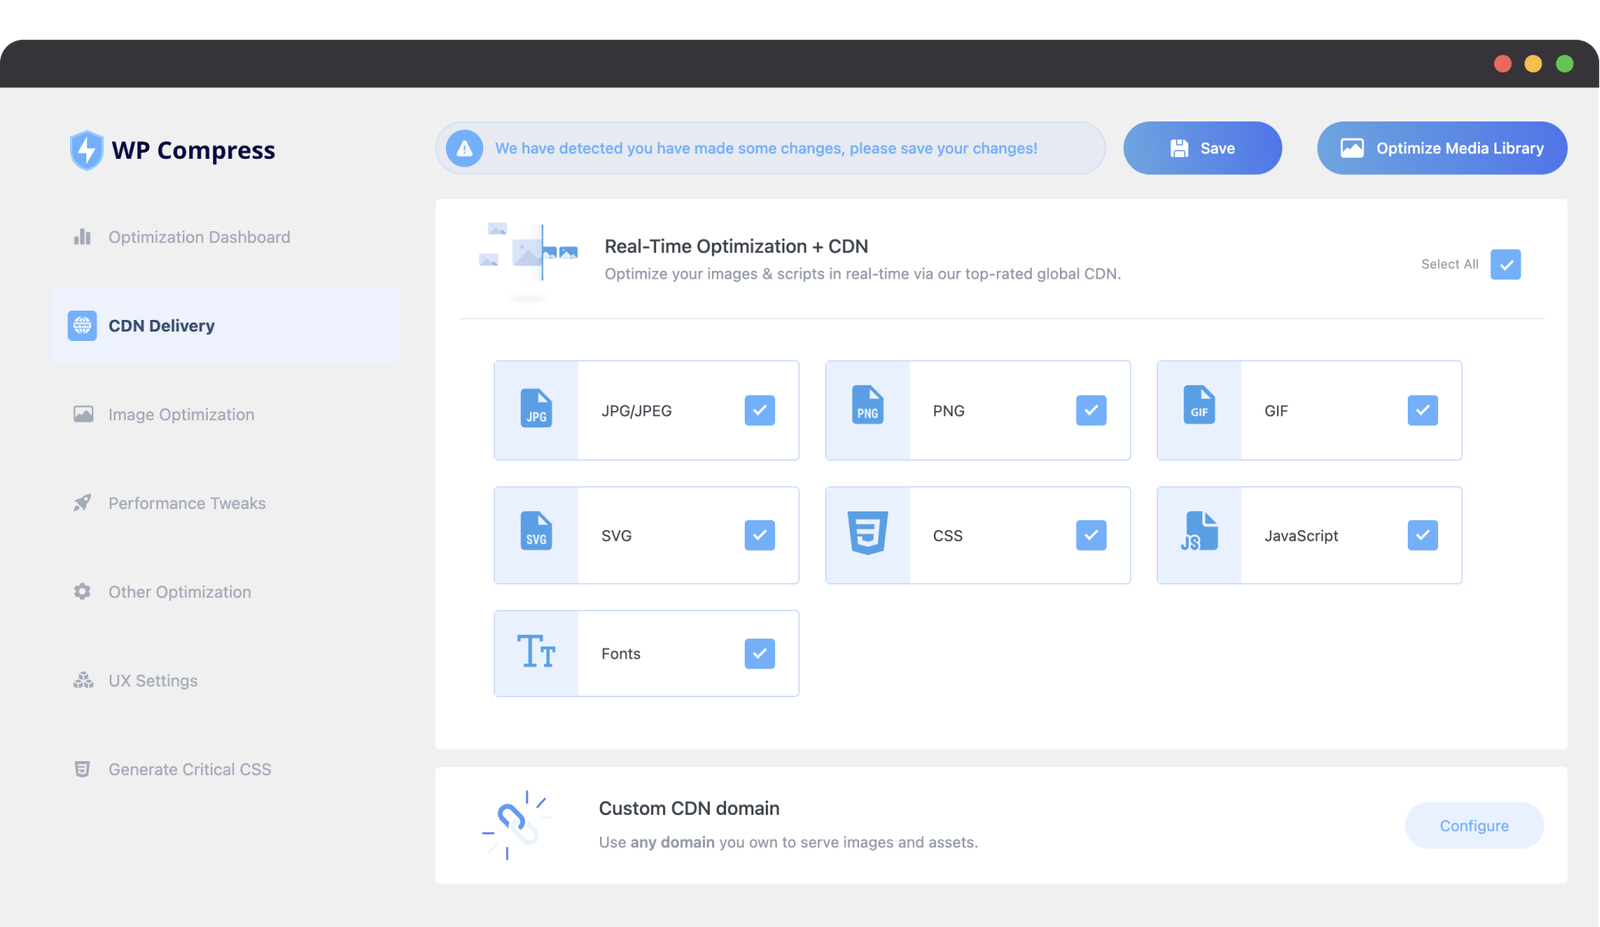Click the SVG file type icon

[536, 531]
